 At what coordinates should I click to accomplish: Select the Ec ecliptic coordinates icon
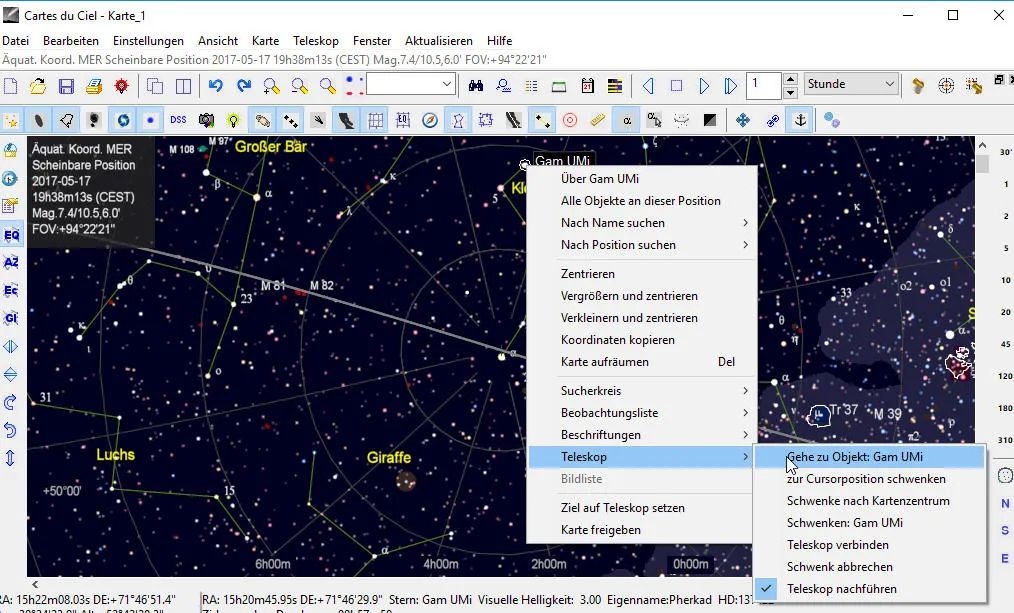click(11, 291)
